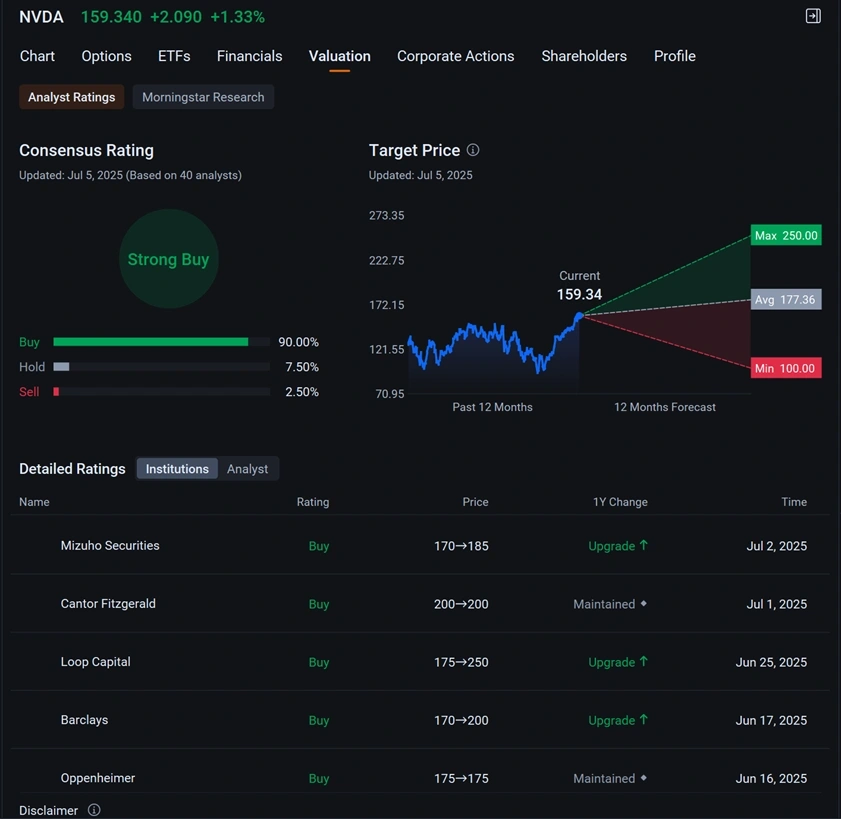Select the Barclays row name
The width and height of the screenshot is (841, 819).
click(84, 720)
